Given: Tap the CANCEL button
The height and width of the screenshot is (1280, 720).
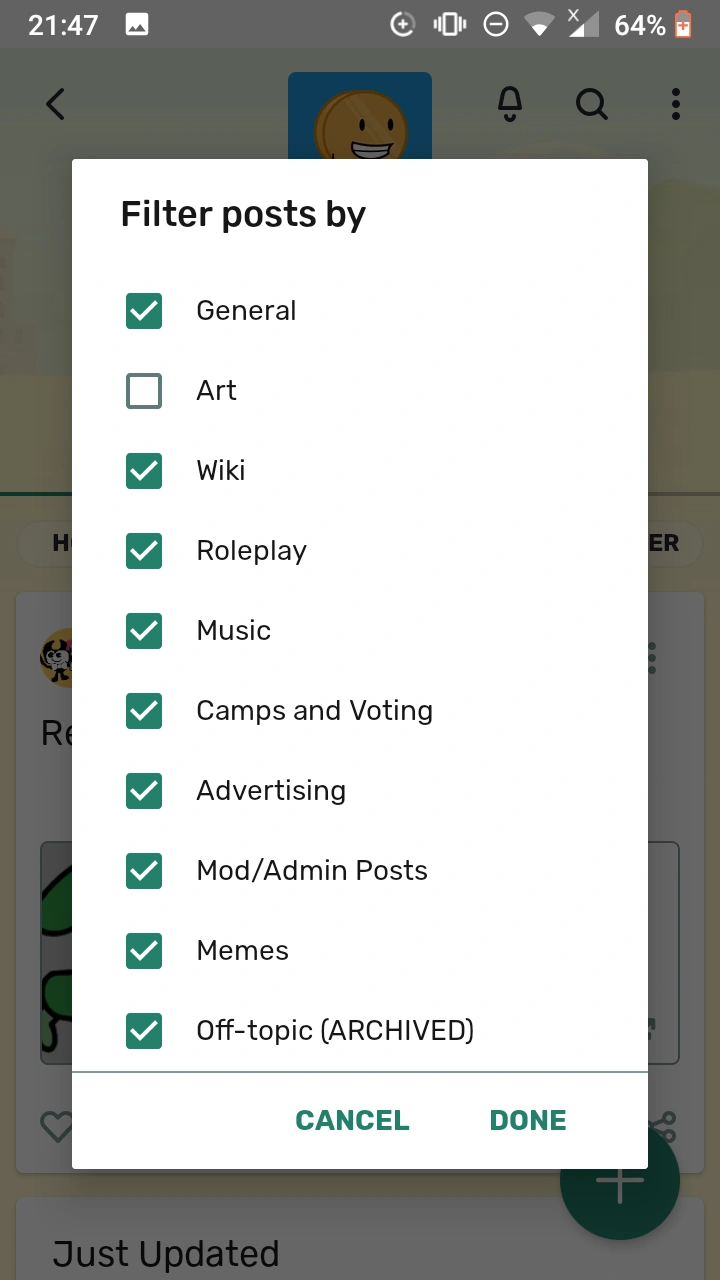Looking at the screenshot, I should (352, 1120).
